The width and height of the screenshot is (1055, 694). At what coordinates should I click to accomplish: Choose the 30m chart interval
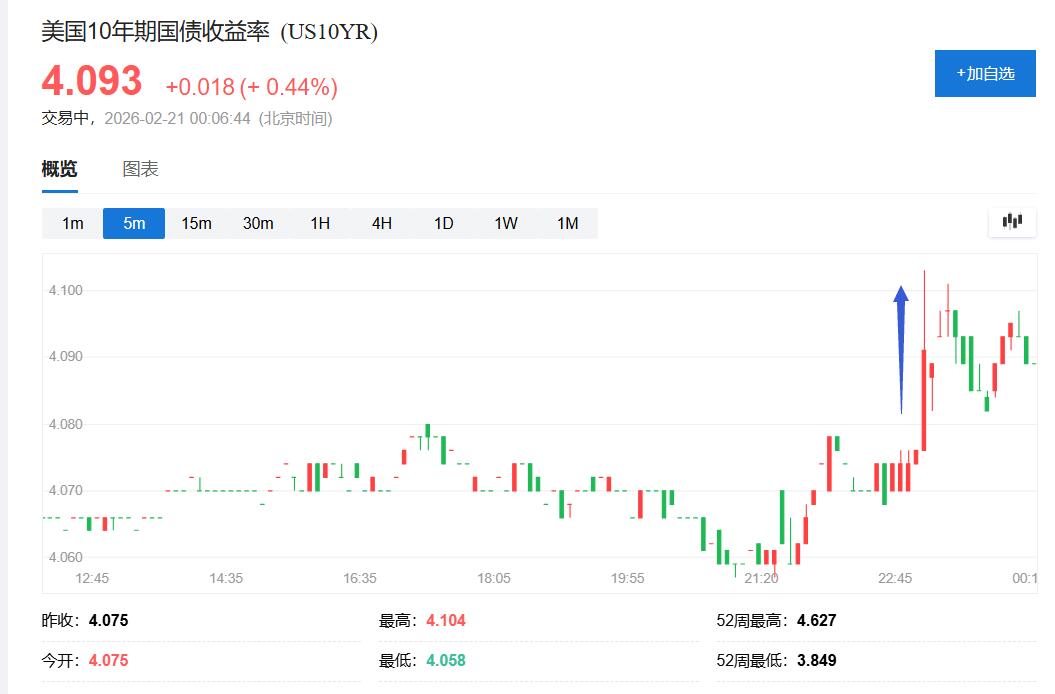[x=258, y=223]
